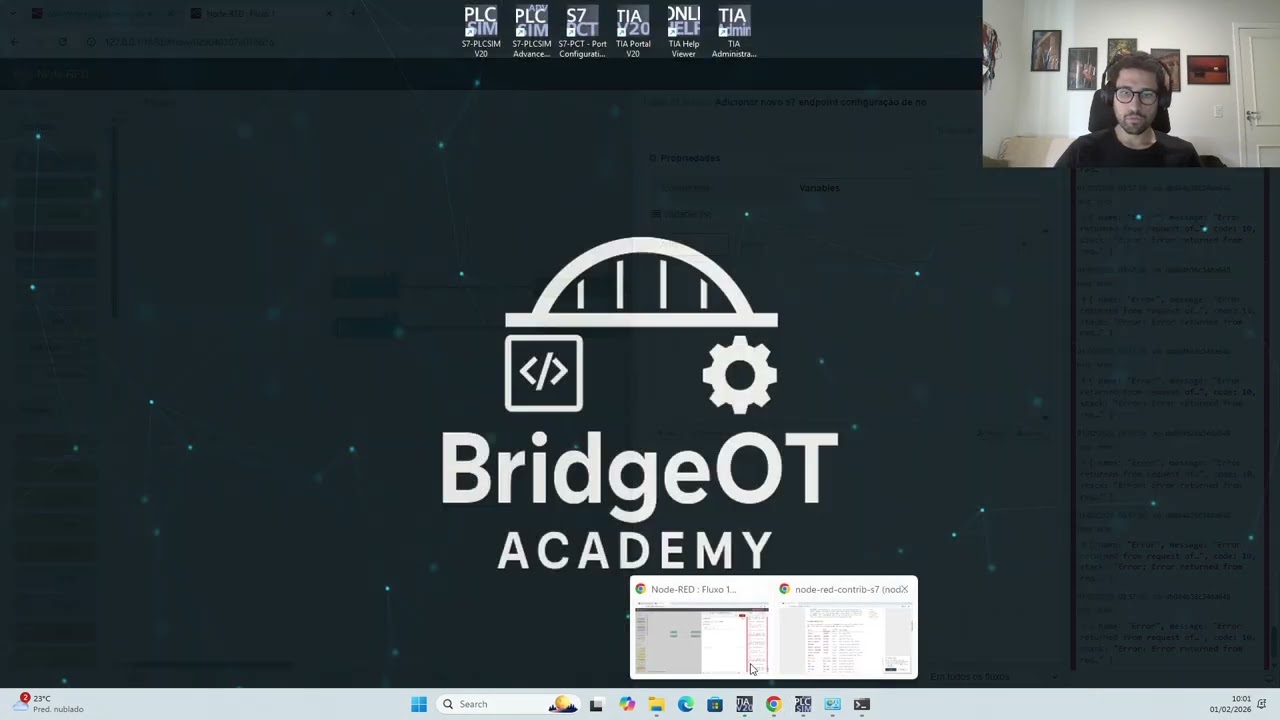Open the notification icon beside the clock

pos(1262,704)
